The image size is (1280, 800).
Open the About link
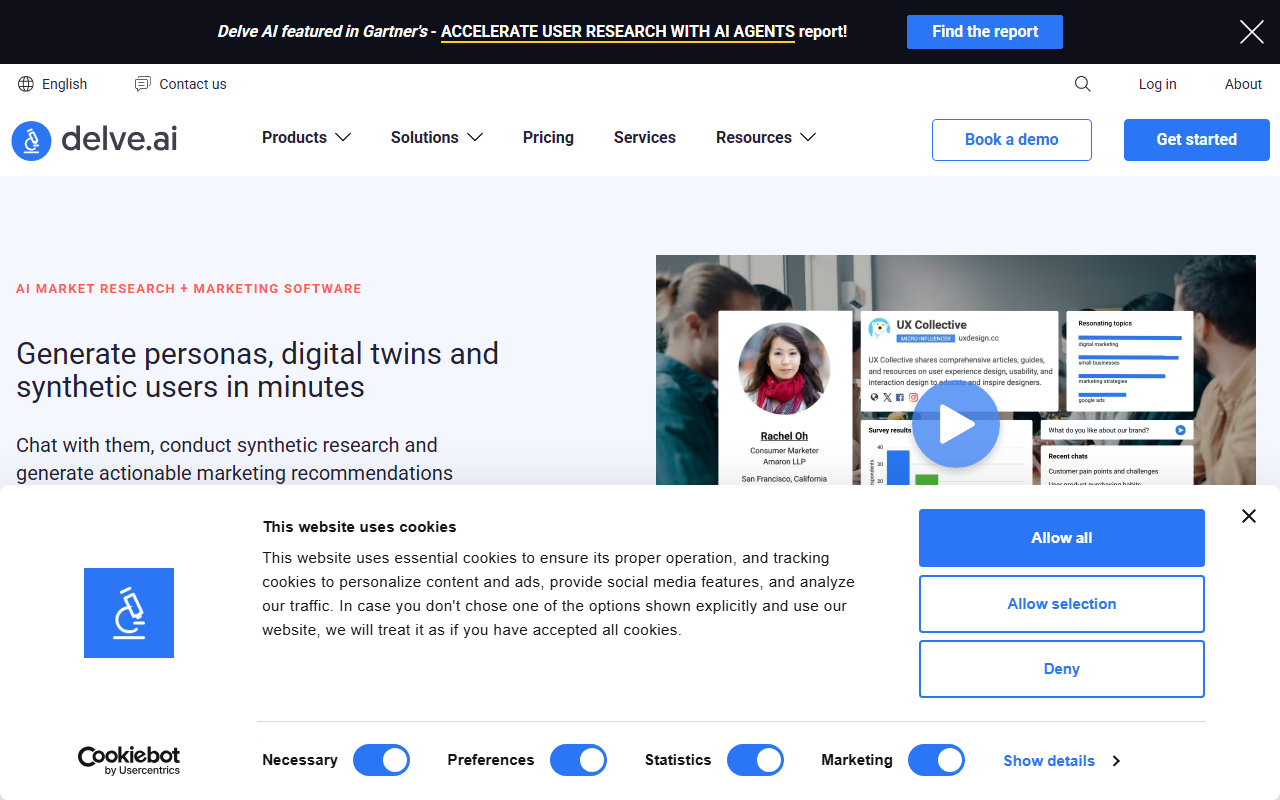click(1243, 84)
